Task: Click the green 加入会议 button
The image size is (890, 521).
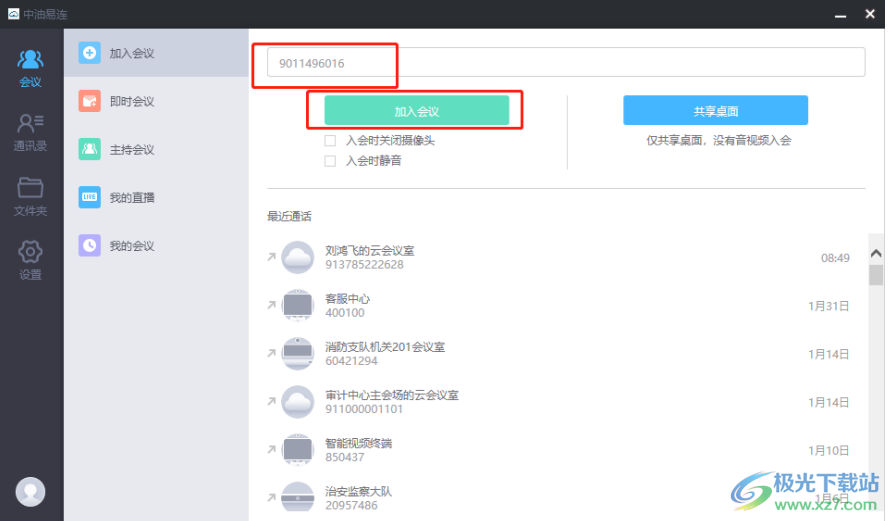Action: pos(417,110)
